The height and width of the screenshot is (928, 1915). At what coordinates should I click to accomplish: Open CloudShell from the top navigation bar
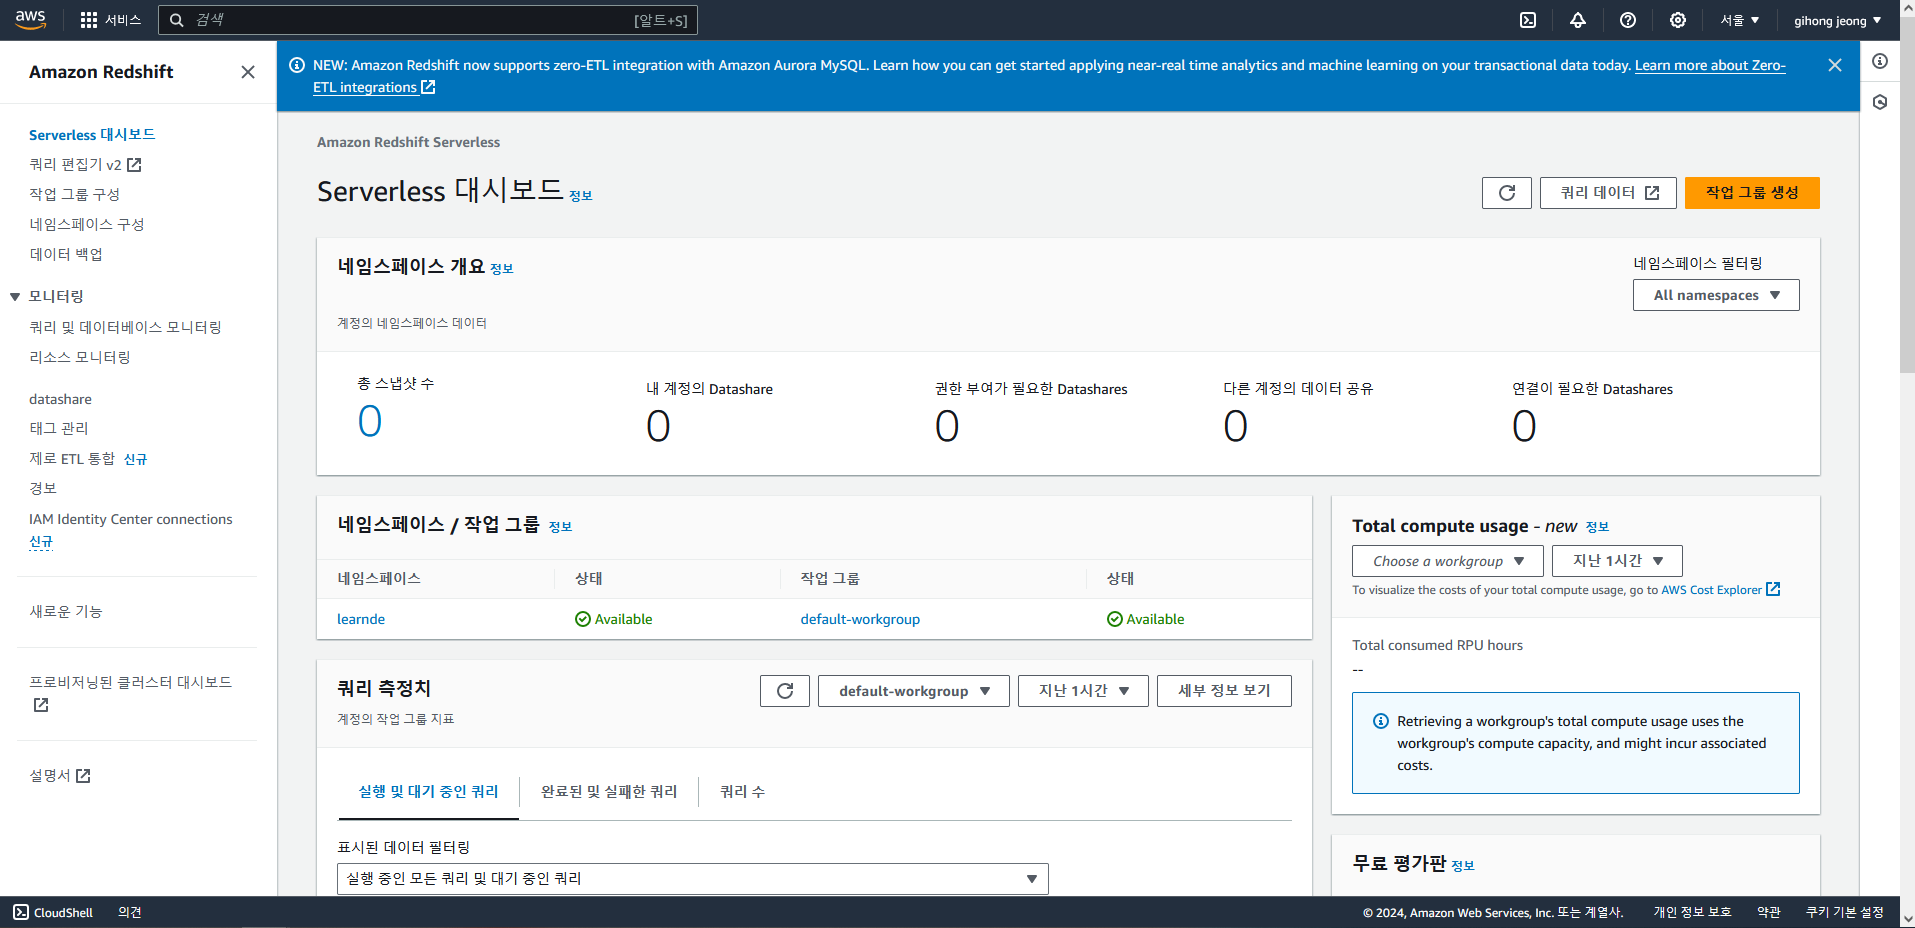click(x=1528, y=20)
